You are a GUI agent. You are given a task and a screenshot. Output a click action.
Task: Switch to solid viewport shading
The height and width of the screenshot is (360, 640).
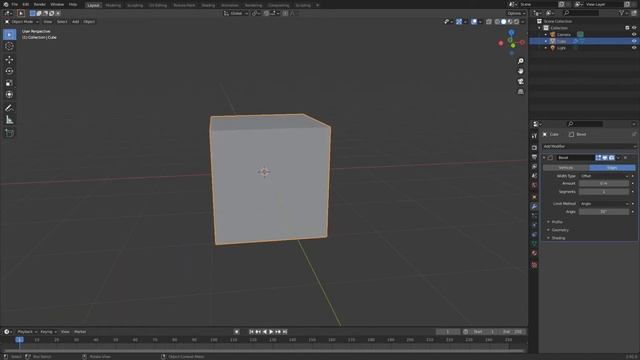tap(503, 22)
